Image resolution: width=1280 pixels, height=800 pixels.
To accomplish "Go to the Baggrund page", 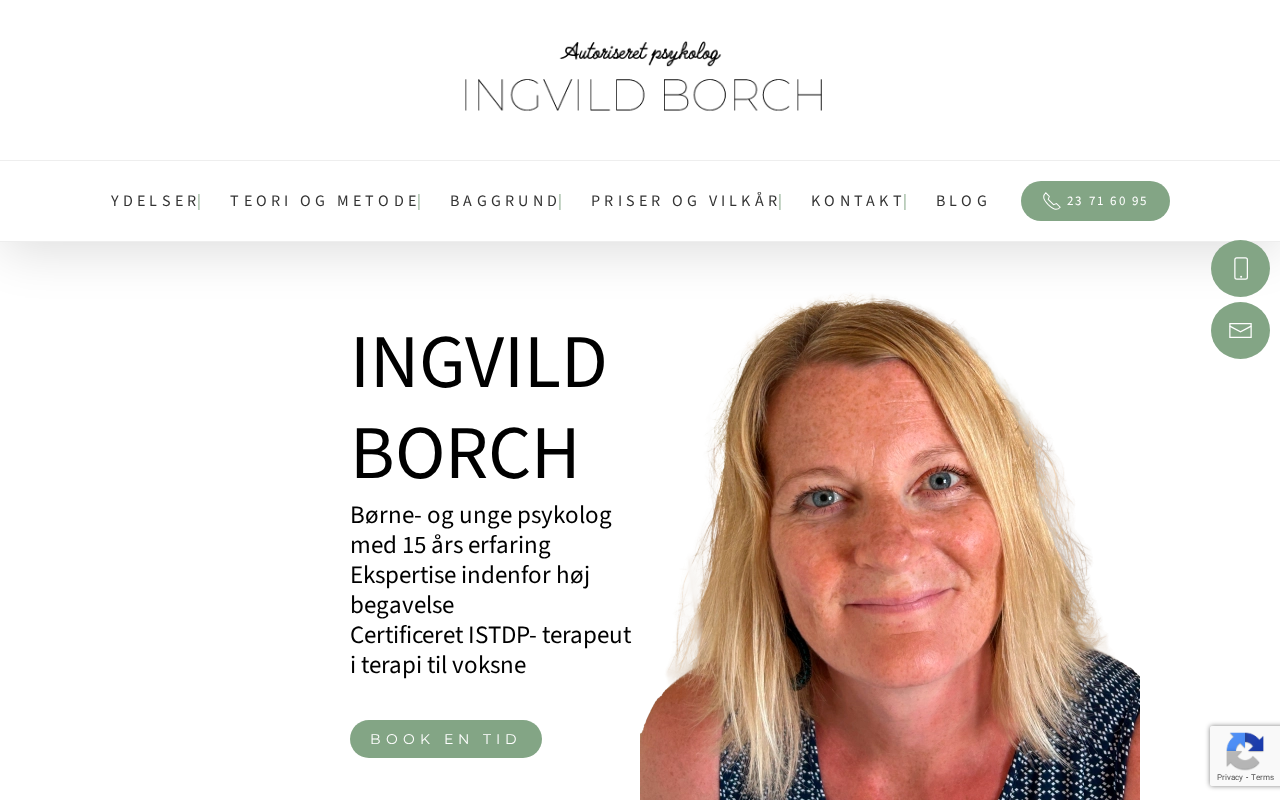I will click(505, 201).
